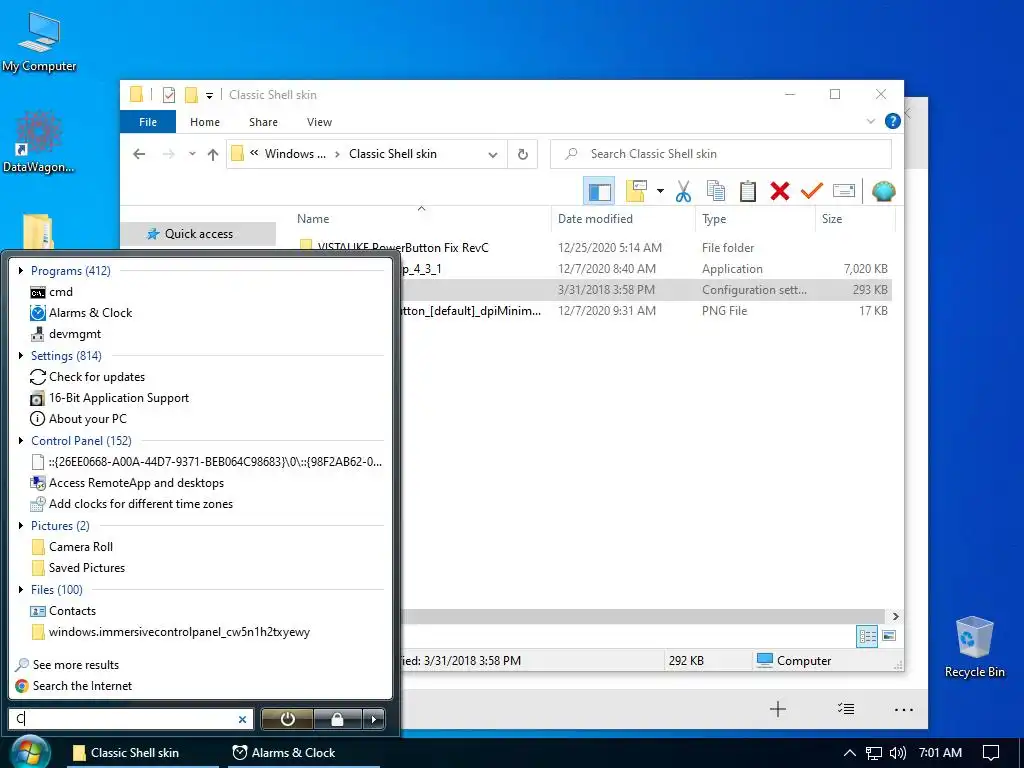Click the Windows Start orb
Viewport: 1024px width, 768px height.
(29, 752)
